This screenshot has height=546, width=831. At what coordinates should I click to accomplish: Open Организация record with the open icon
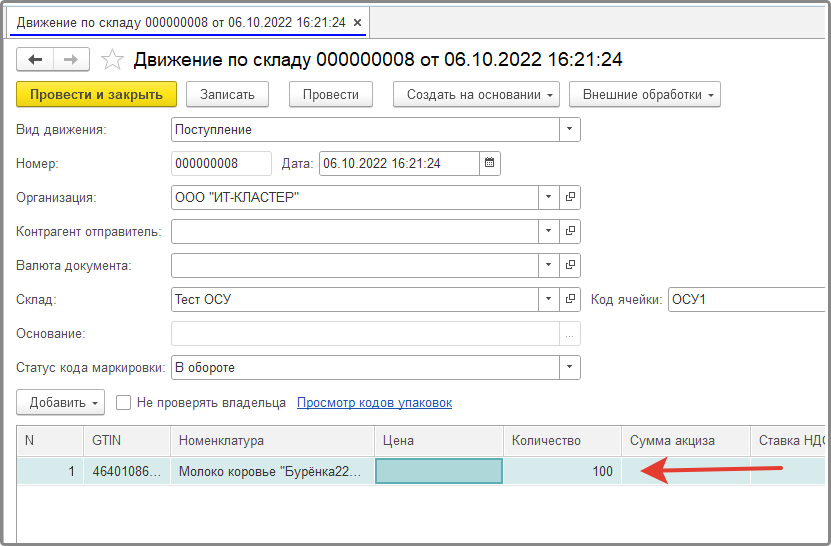coord(570,197)
